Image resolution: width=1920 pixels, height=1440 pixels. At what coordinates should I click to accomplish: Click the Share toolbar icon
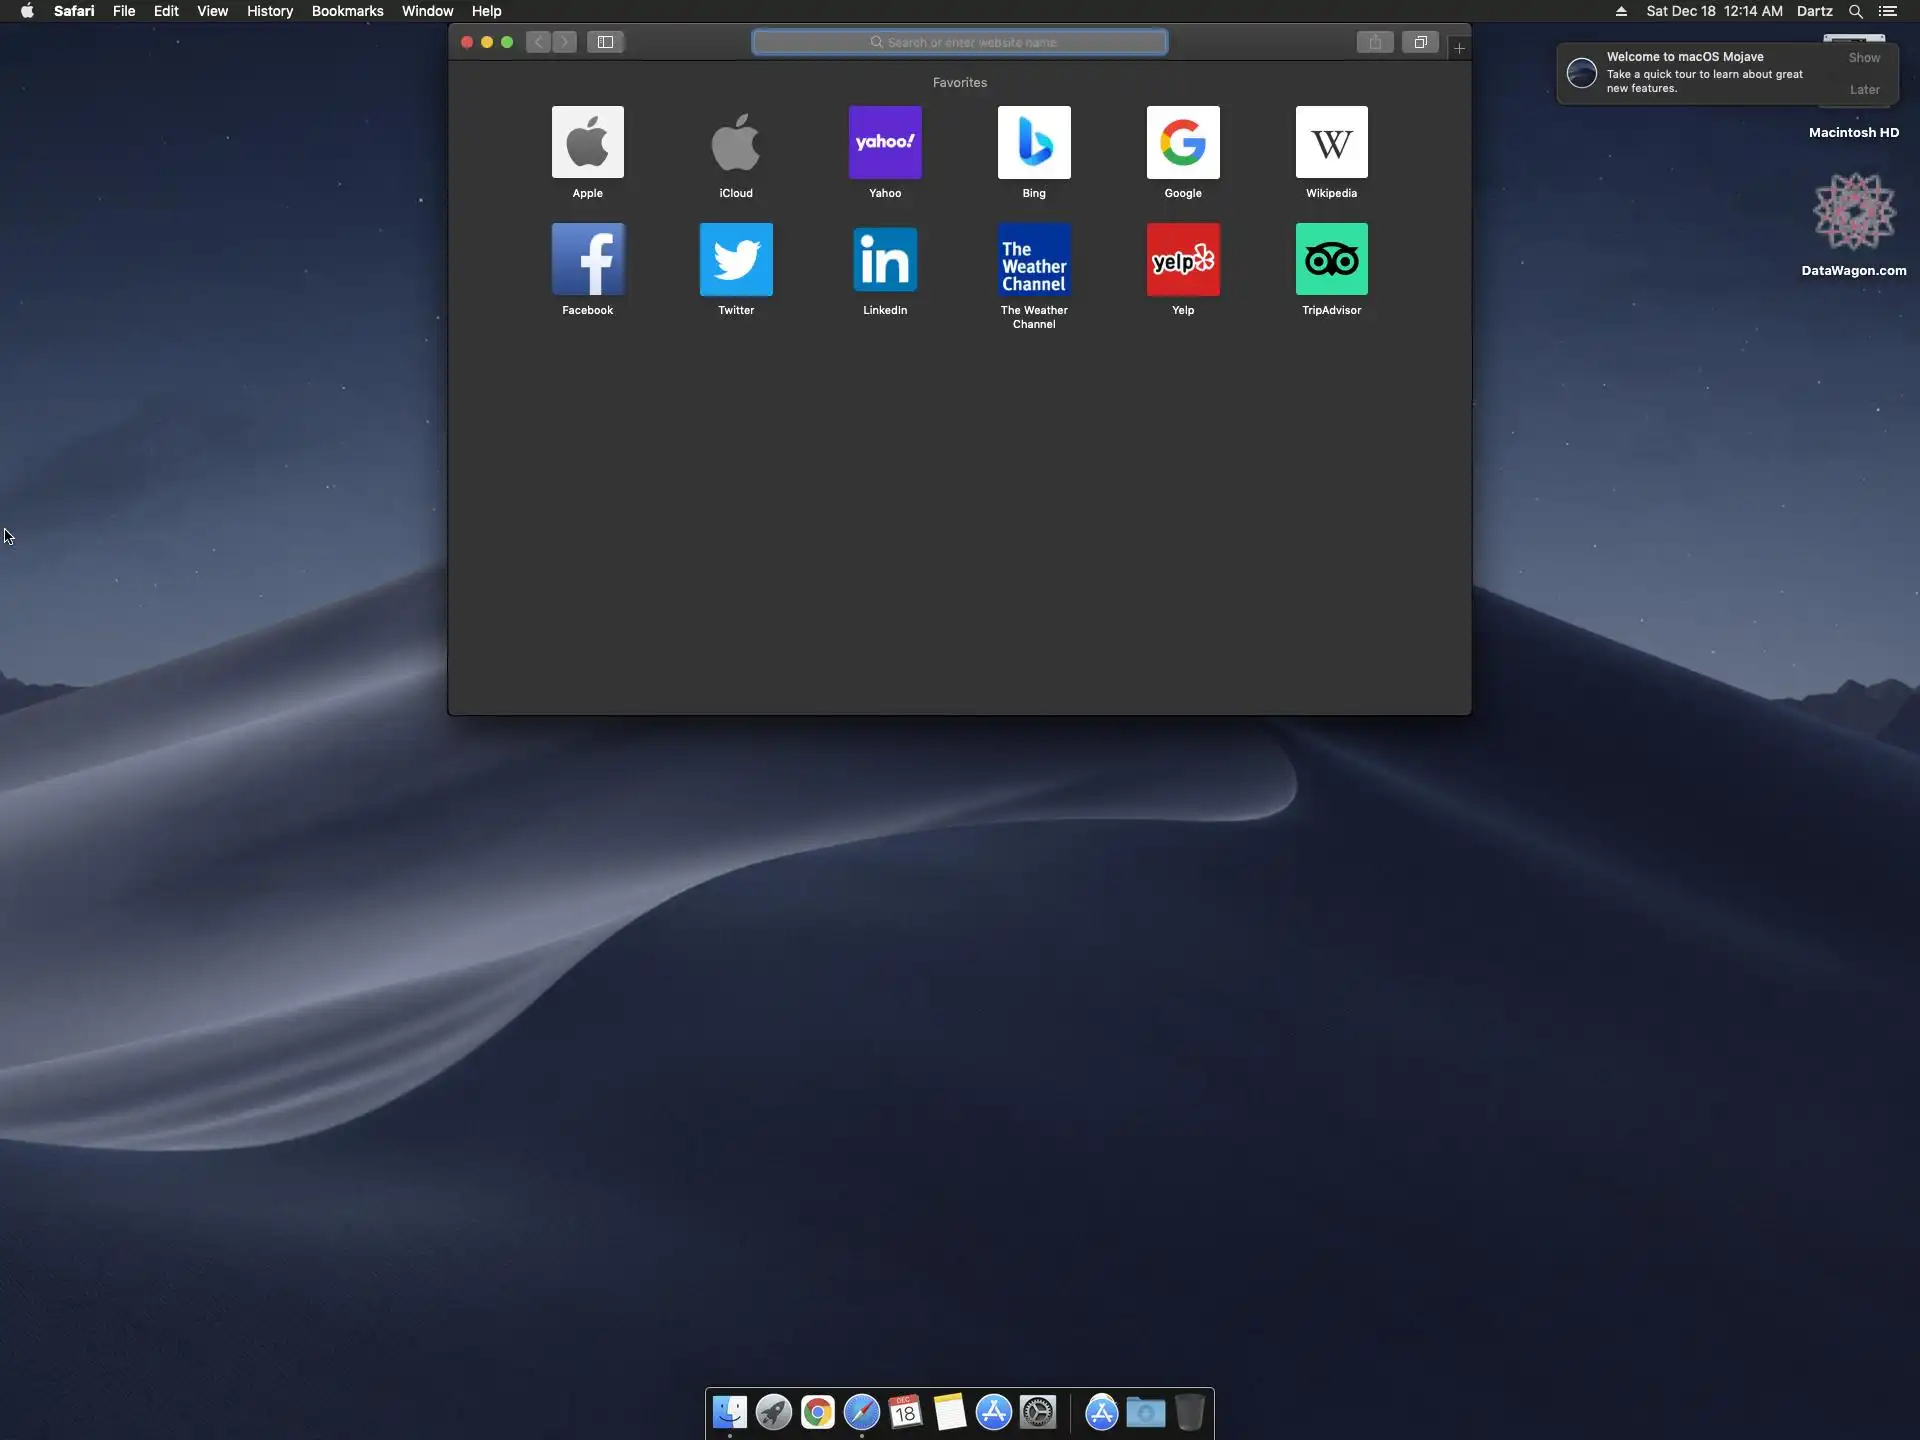point(1375,42)
